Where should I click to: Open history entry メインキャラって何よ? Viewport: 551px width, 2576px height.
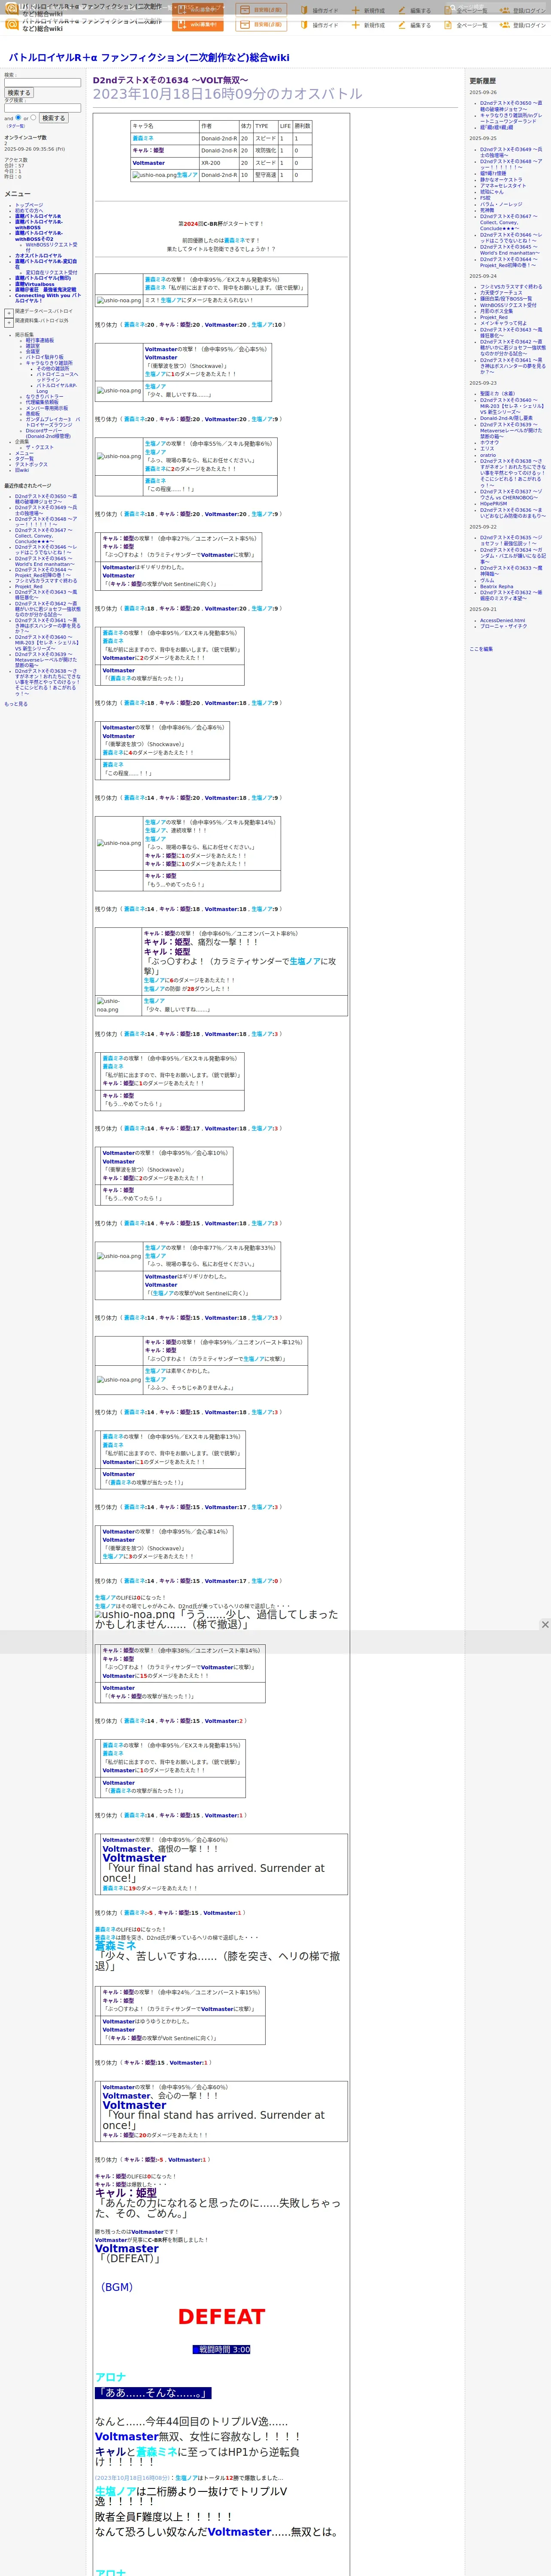pyautogui.click(x=503, y=323)
